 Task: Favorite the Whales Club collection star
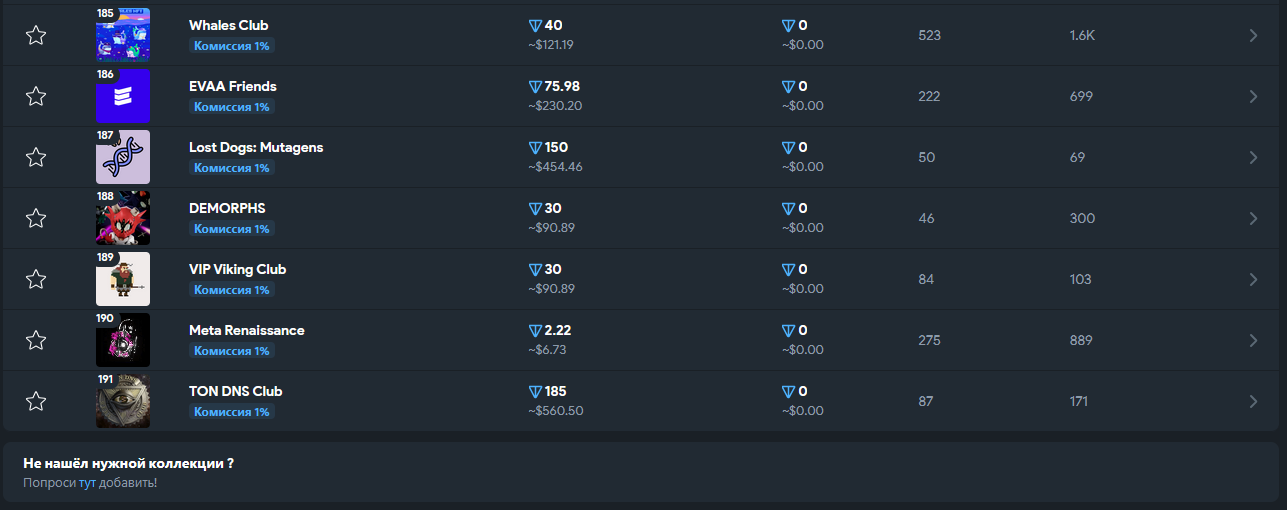coord(36,35)
